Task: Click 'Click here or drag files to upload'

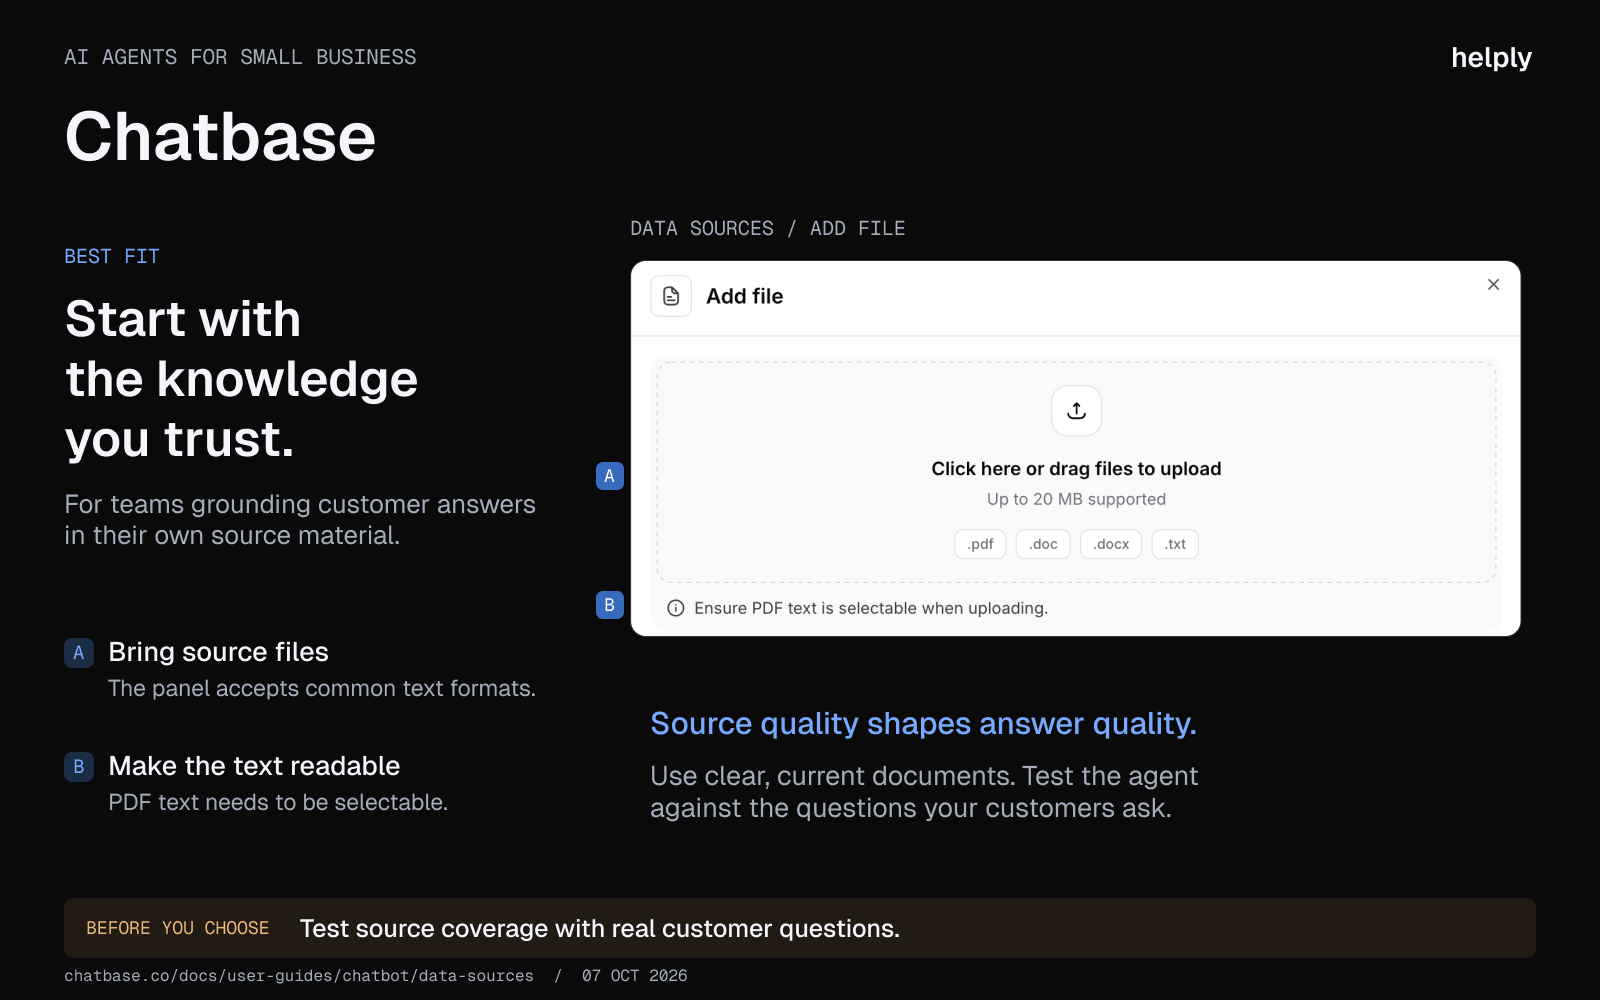Action: [1076, 469]
